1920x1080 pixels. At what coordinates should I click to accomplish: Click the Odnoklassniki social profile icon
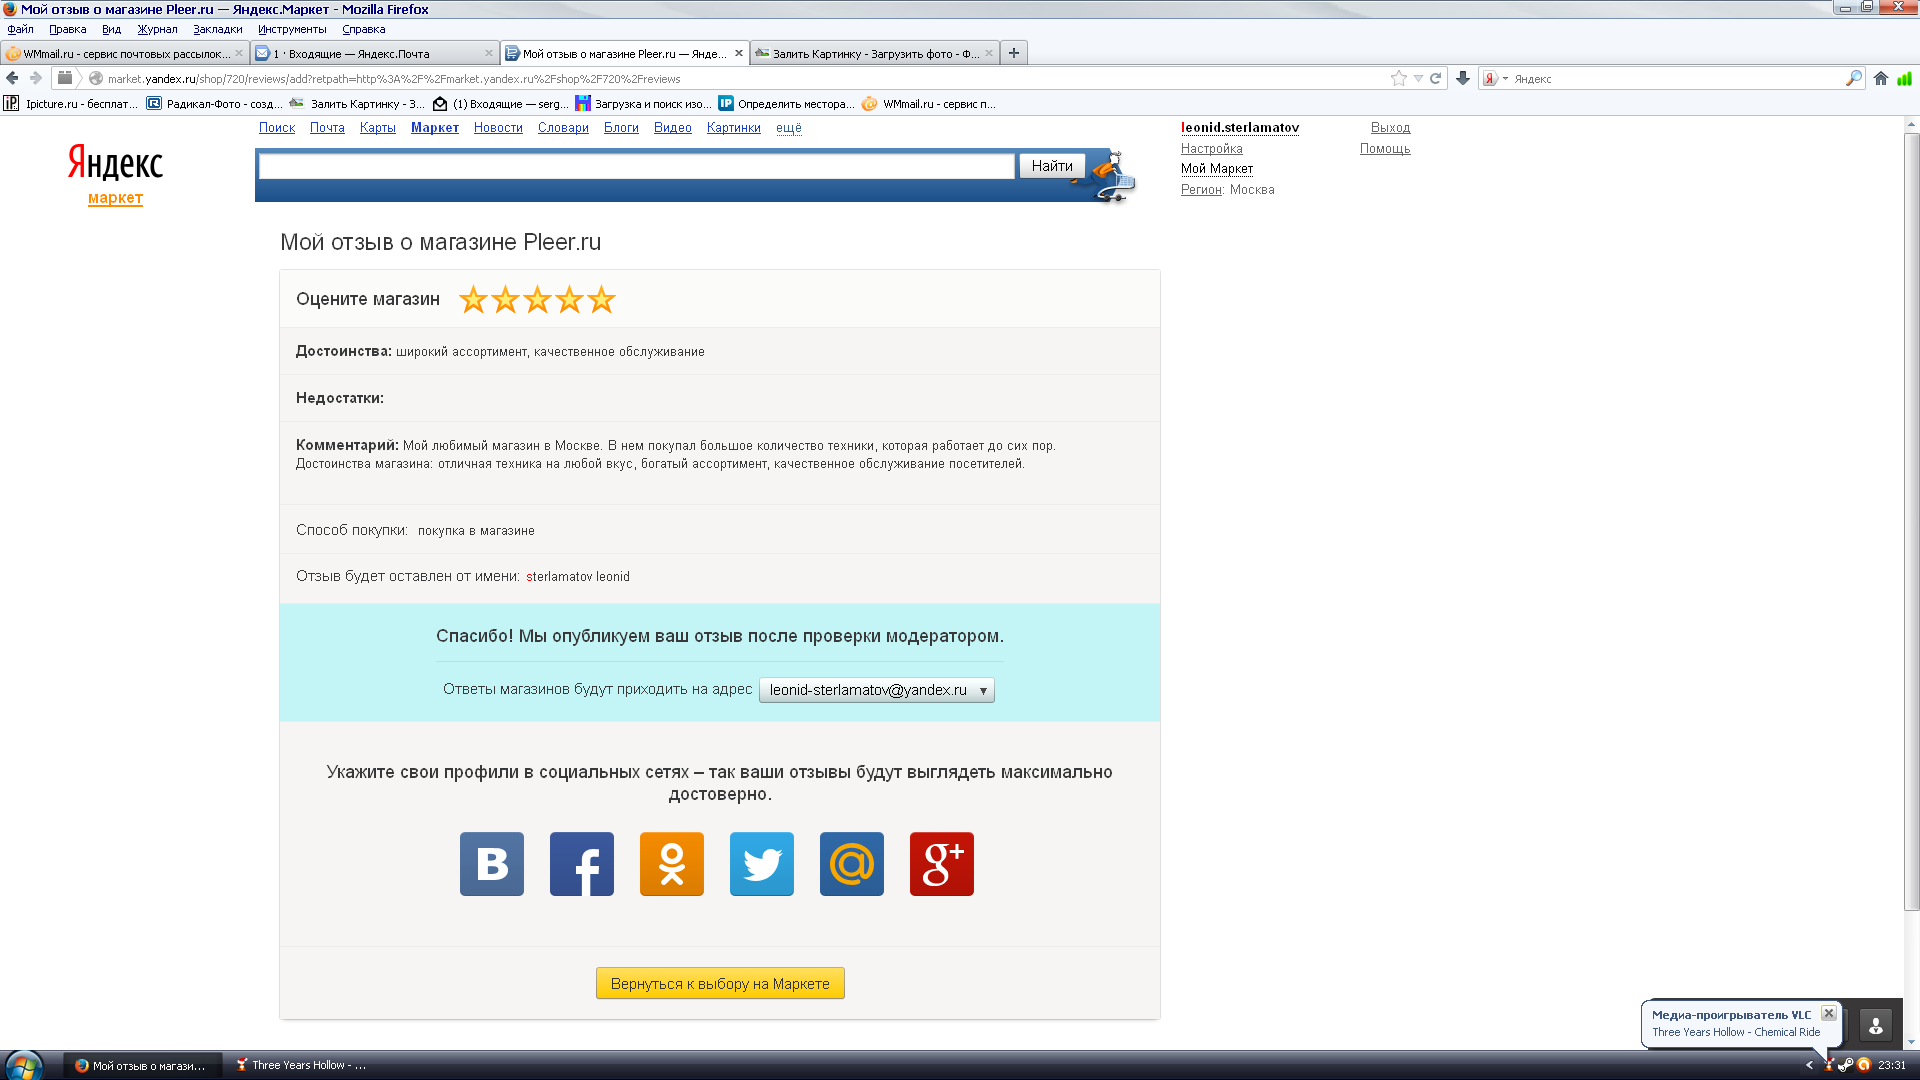click(x=672, y=864)
